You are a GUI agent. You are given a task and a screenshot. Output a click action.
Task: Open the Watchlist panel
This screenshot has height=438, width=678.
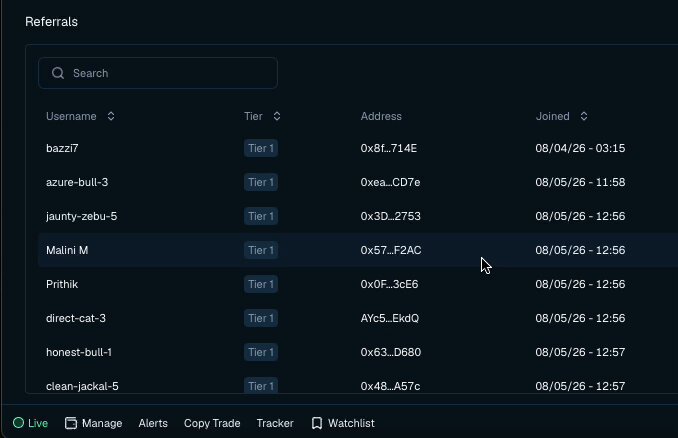(x=343, y=423)
